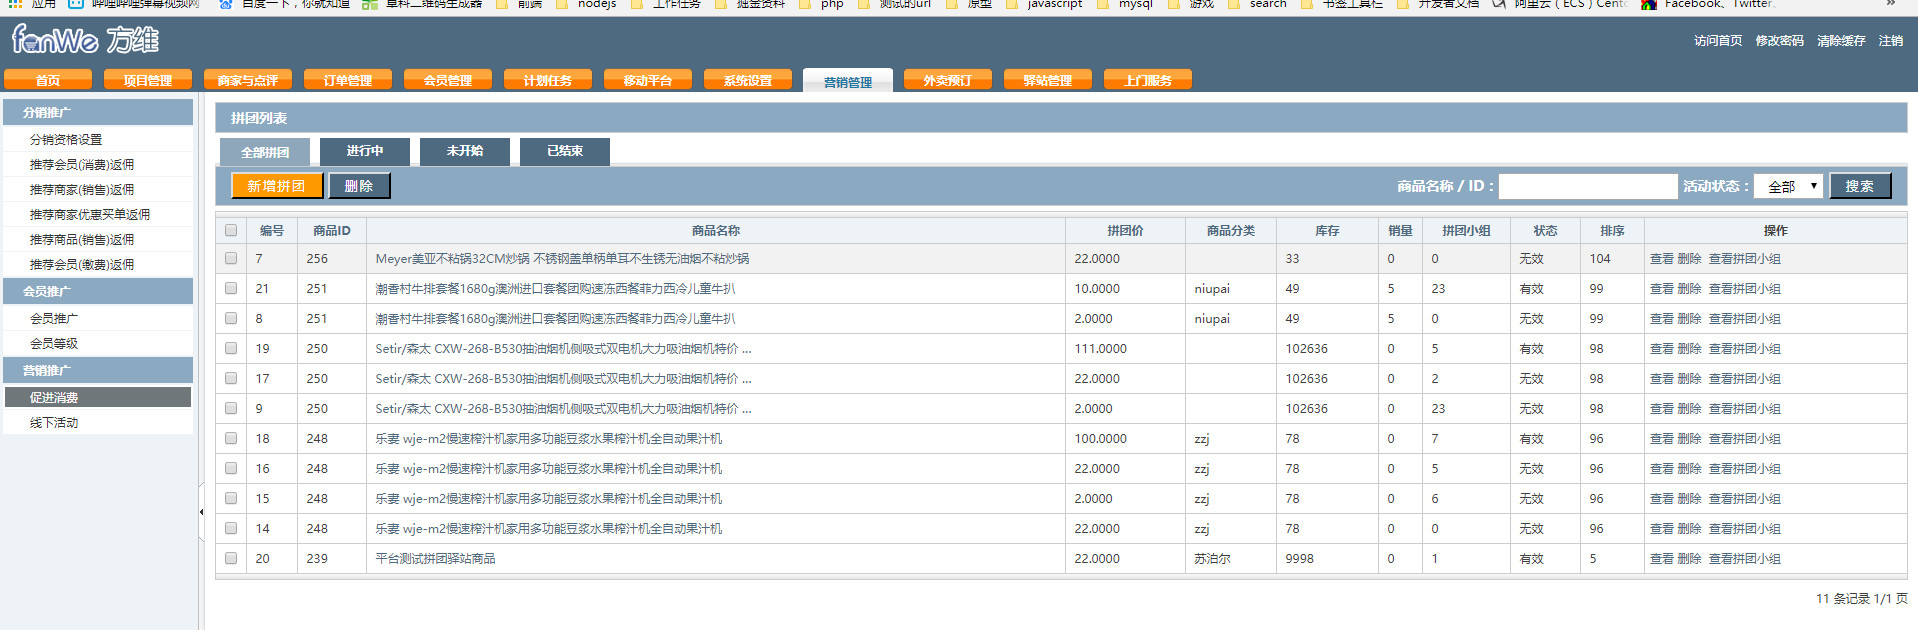Check the checkbox for row number 20
1918x630 pixels.
[231, 558]
